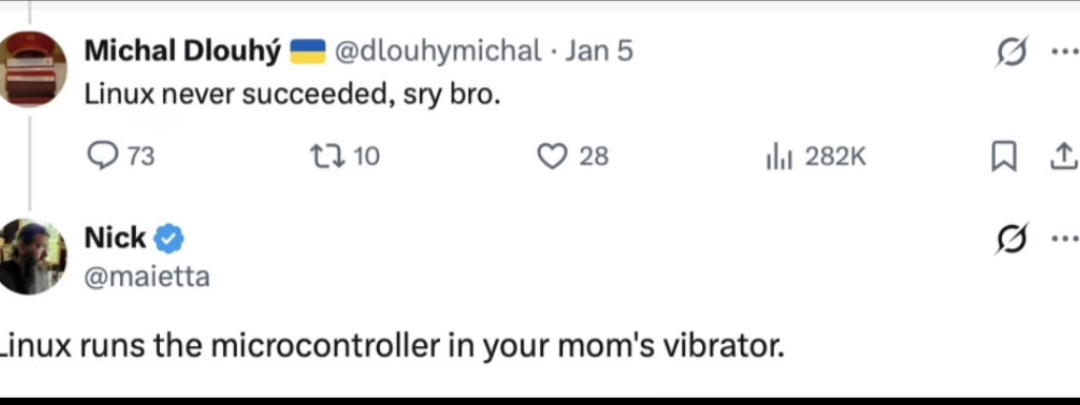Click the Grok icon on Michal's tweet
The image size is (1080, 405).
pos(1012,52)
